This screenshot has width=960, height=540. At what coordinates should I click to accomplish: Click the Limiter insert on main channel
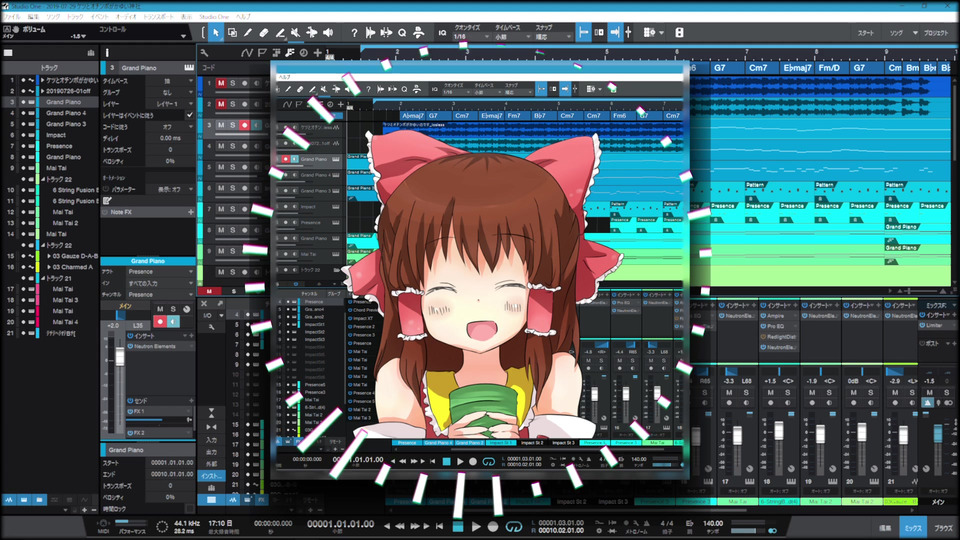click(x=936, y=326)
